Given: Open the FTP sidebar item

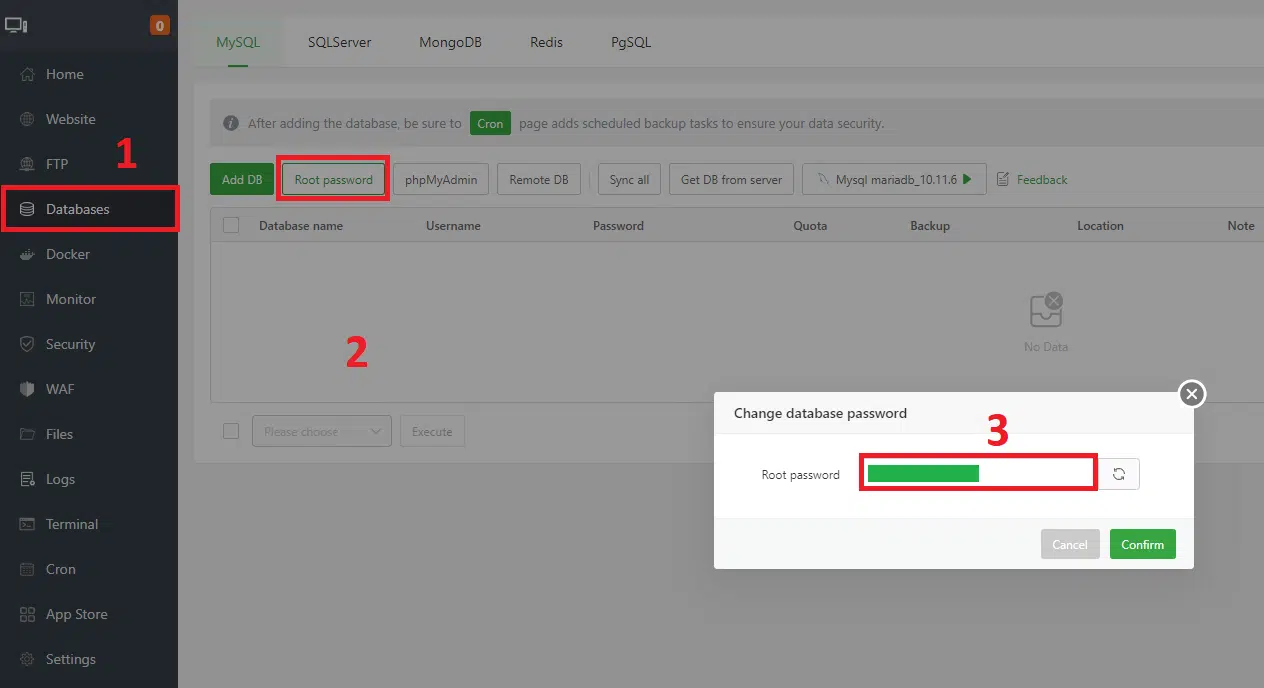Looking at the screenshot, I should pos(89,164).
